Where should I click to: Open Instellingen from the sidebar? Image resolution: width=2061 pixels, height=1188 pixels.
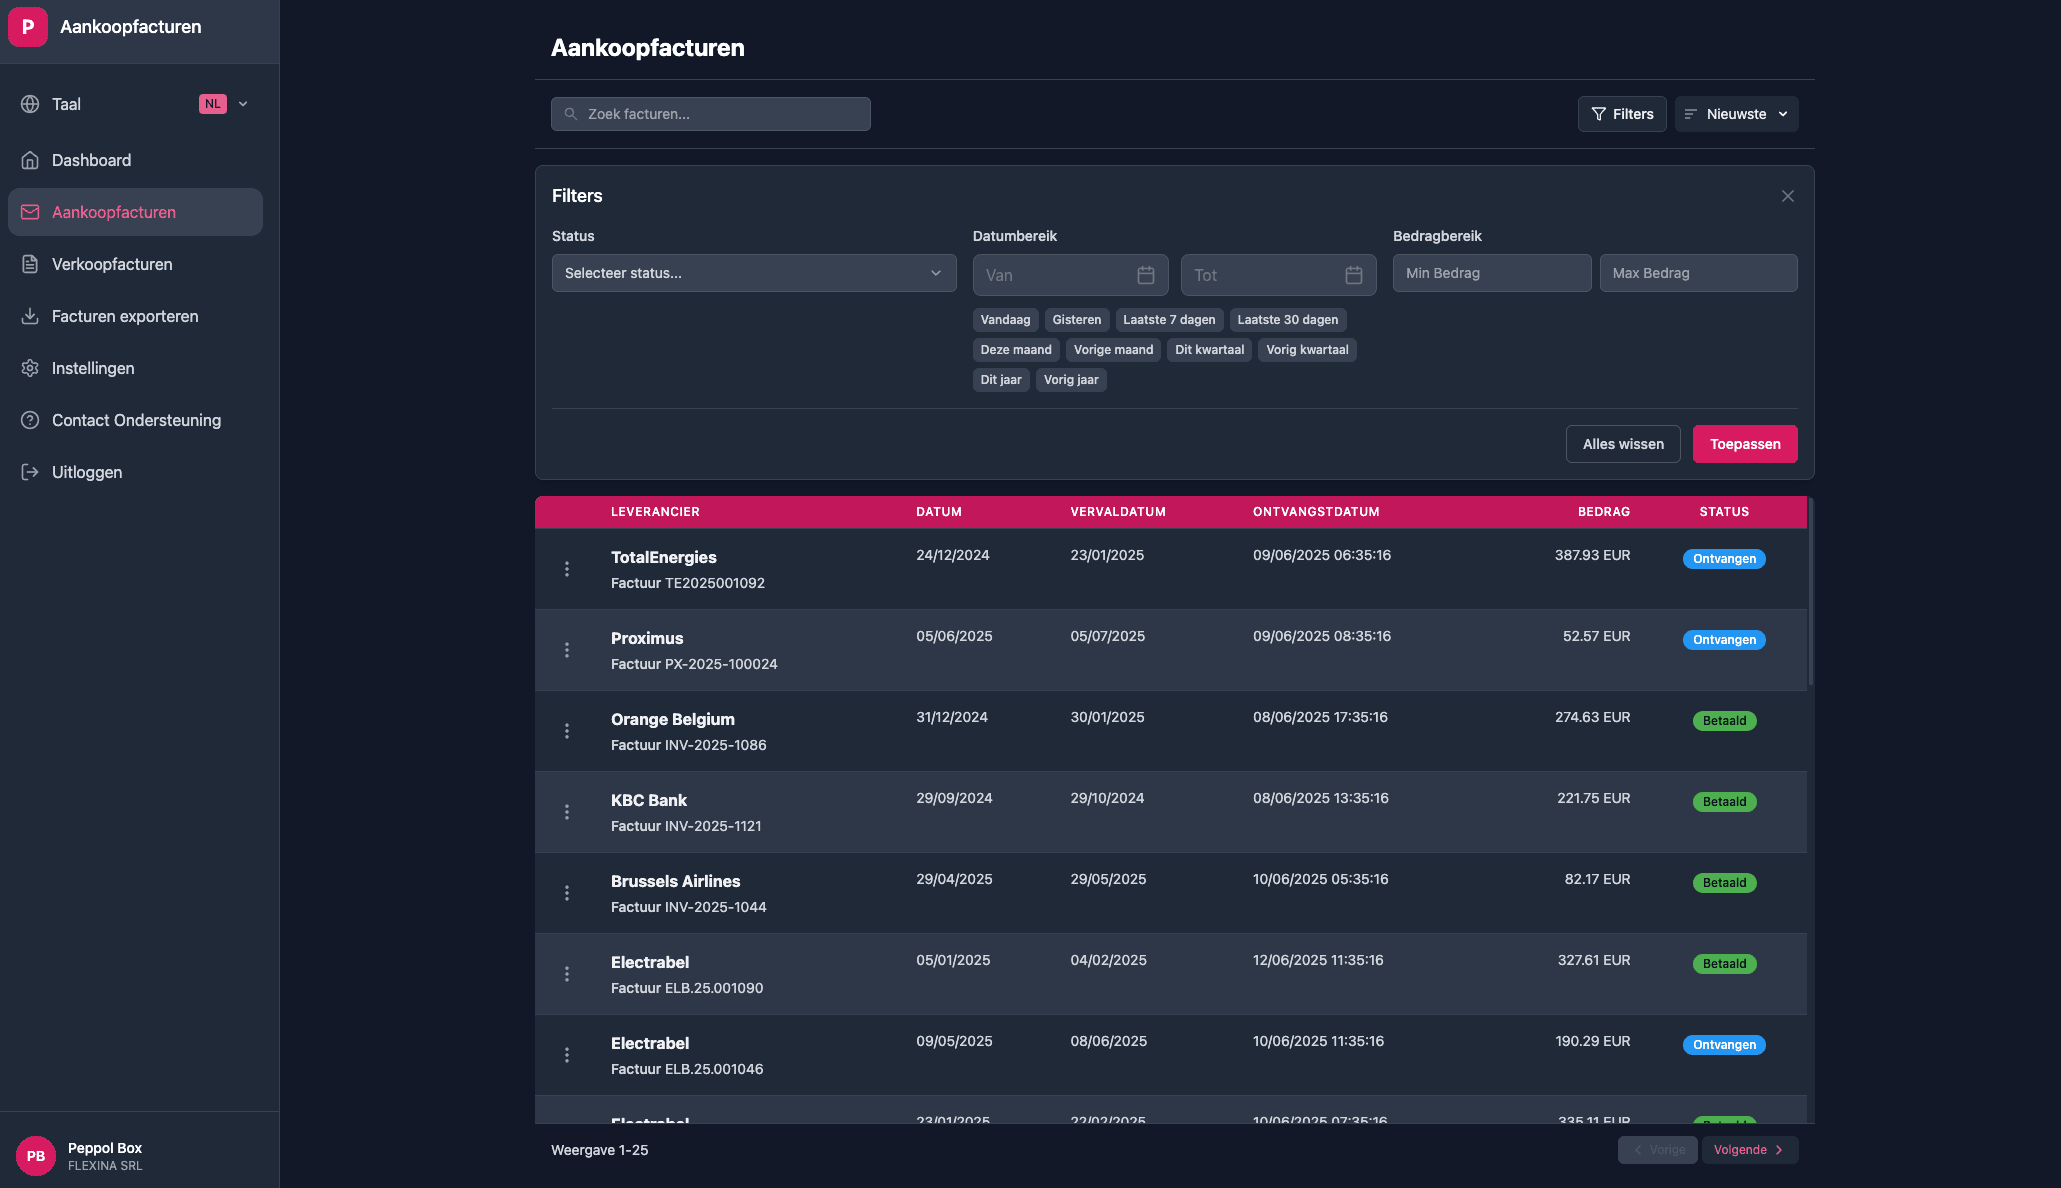click(x=135, y=368)
